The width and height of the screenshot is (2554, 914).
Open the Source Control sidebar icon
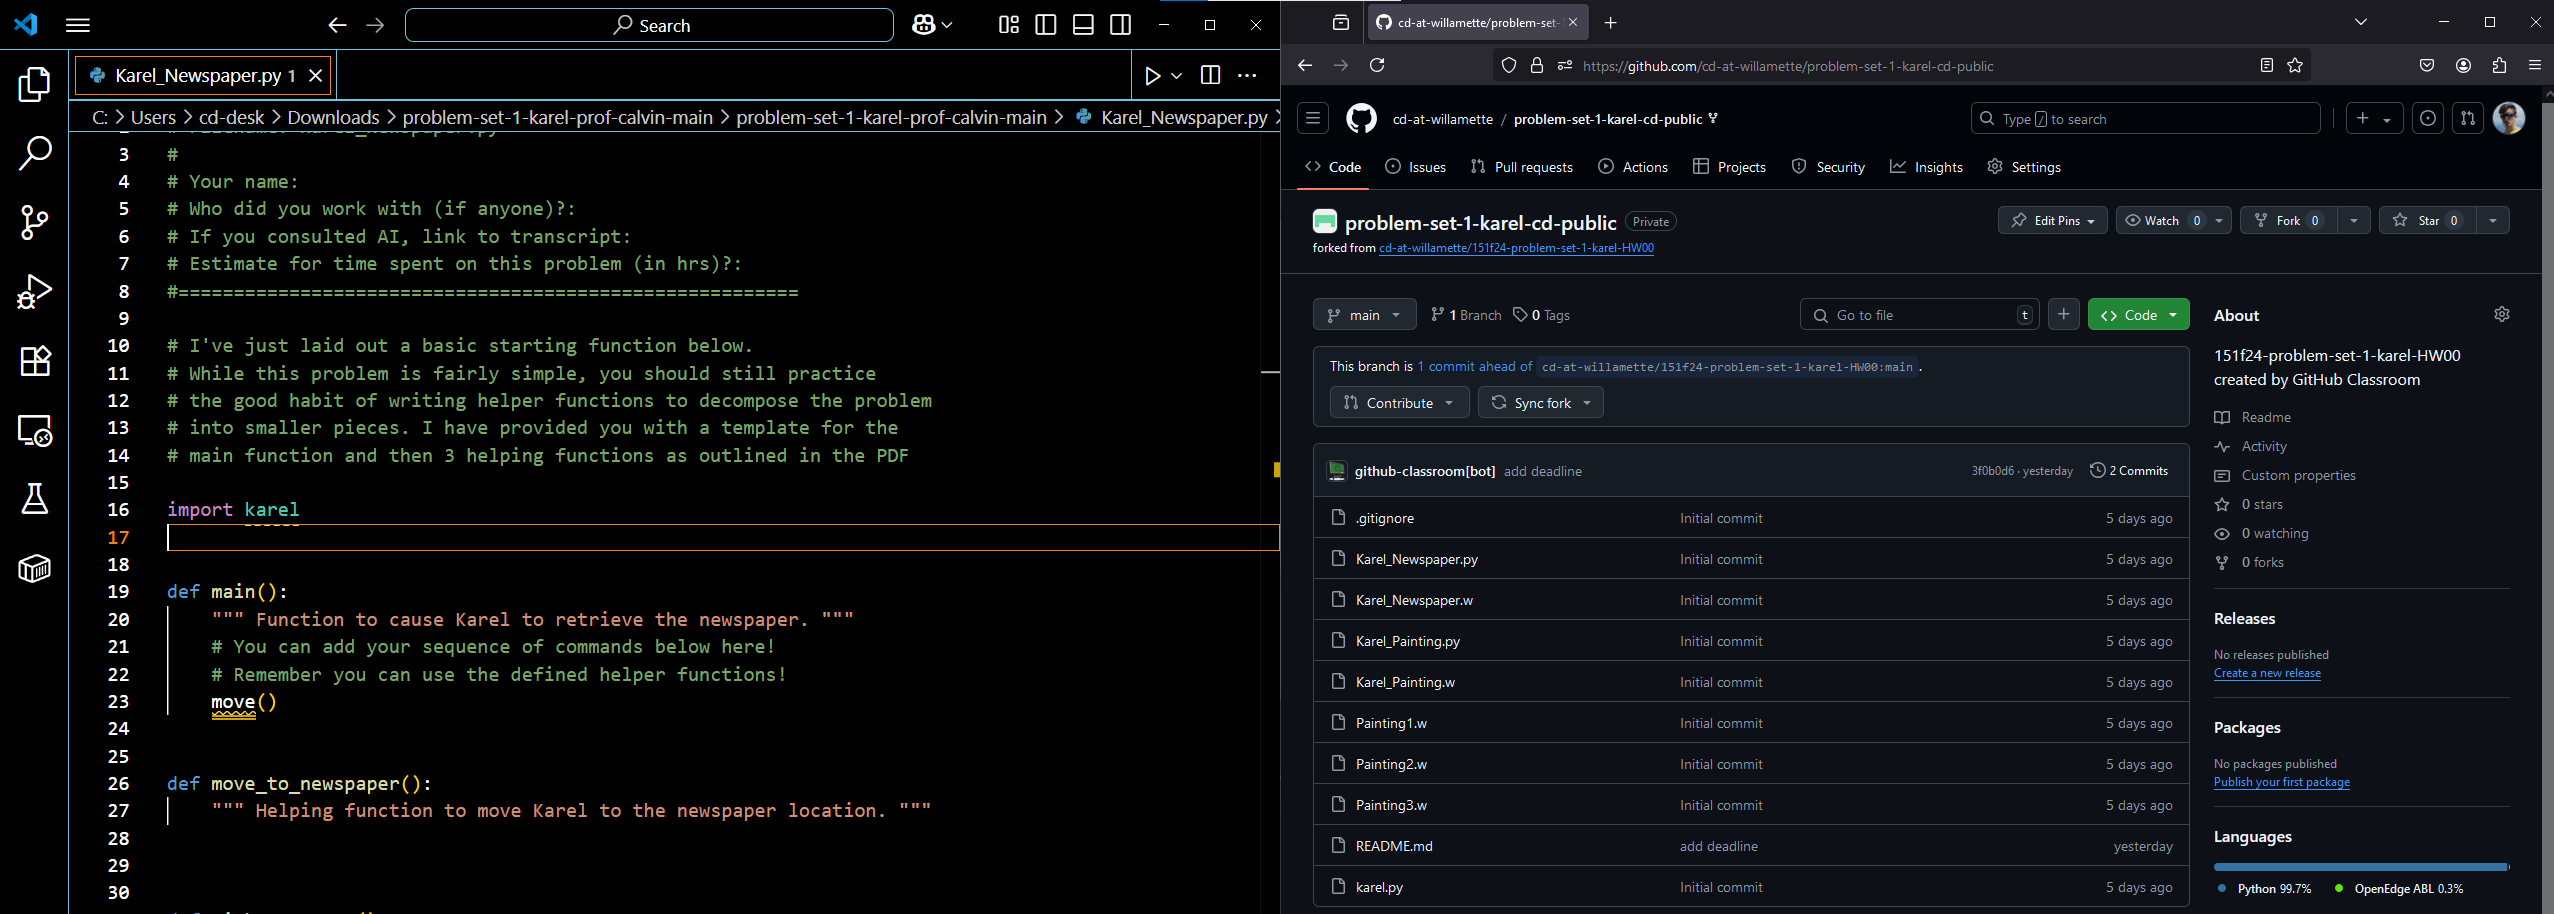tap(35, 222)
